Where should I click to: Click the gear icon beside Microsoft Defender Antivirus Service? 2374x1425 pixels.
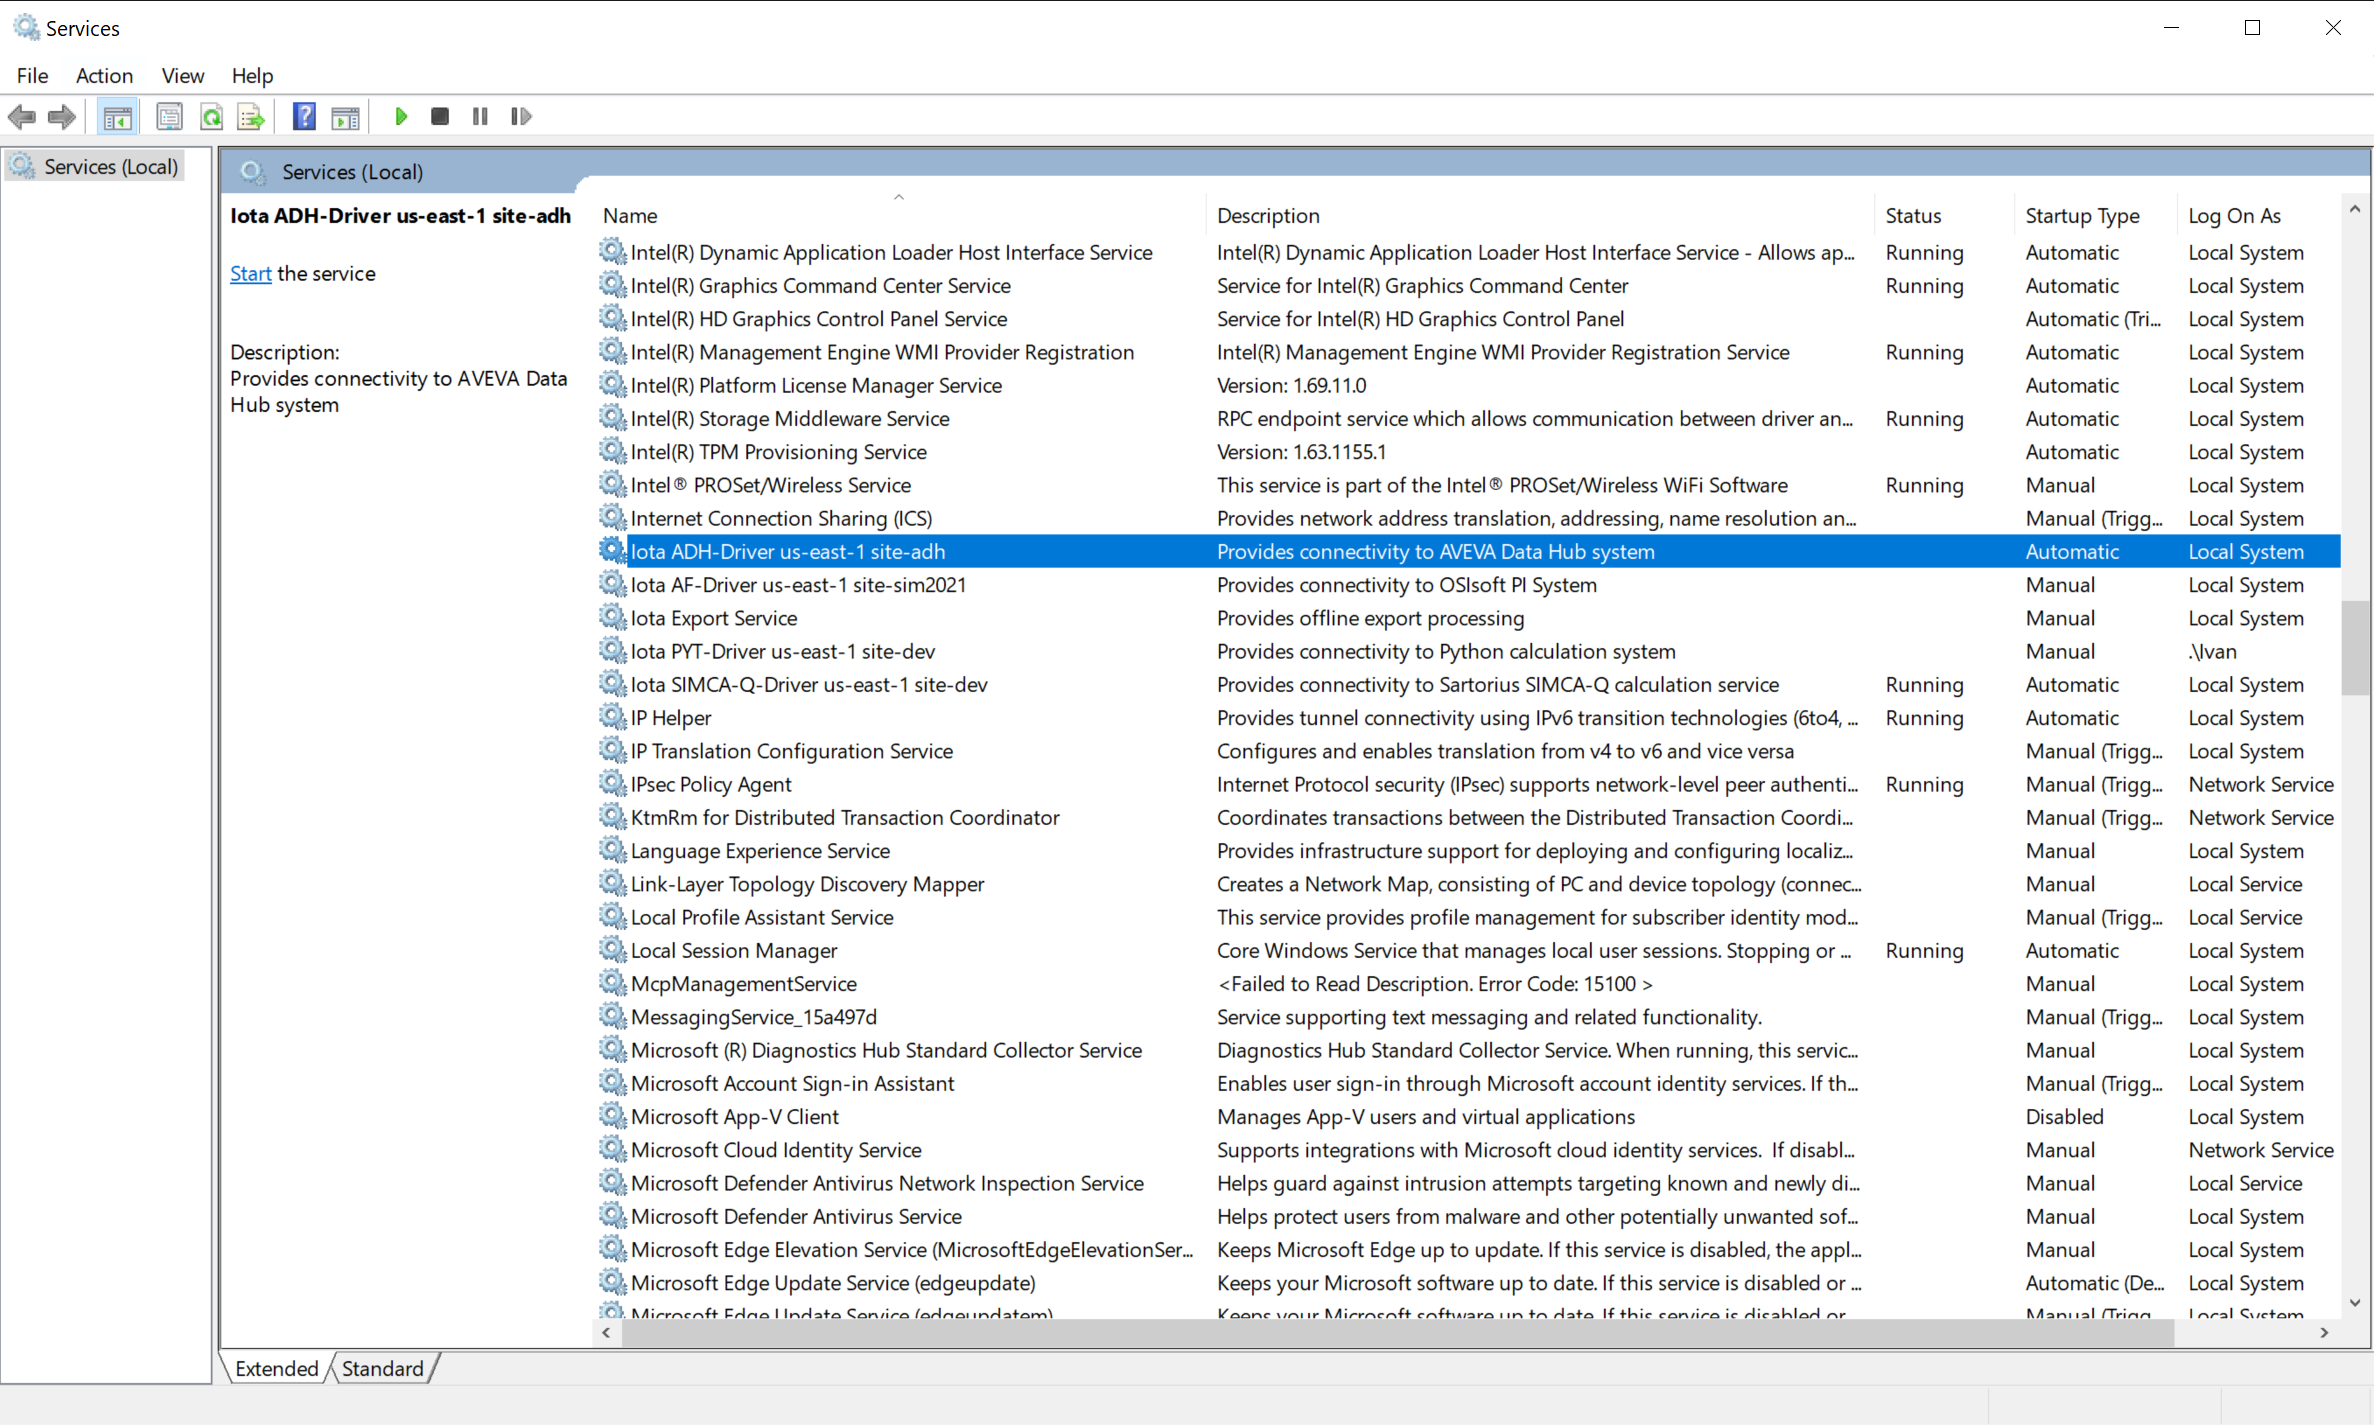click(613, 1215)
